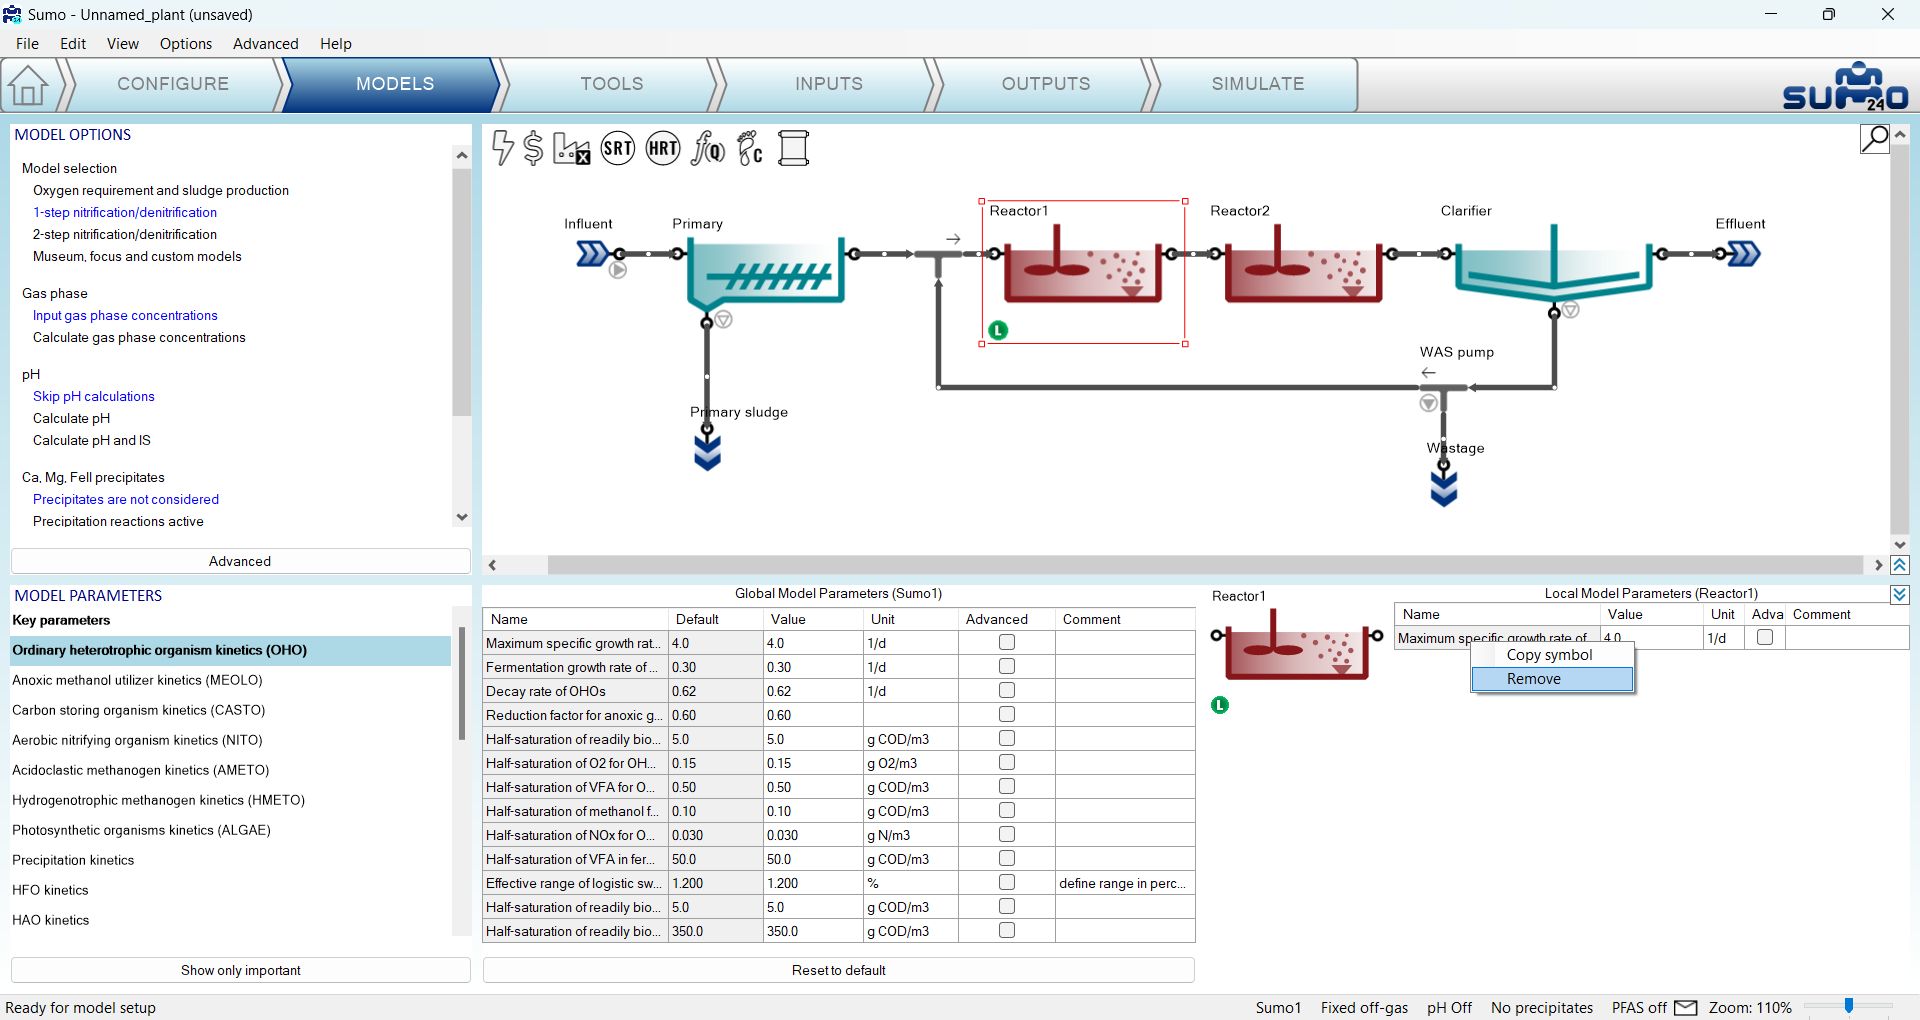Go to the Home icon
The height and width of the screenshot is (1020, 1920).
pos(28,85)
